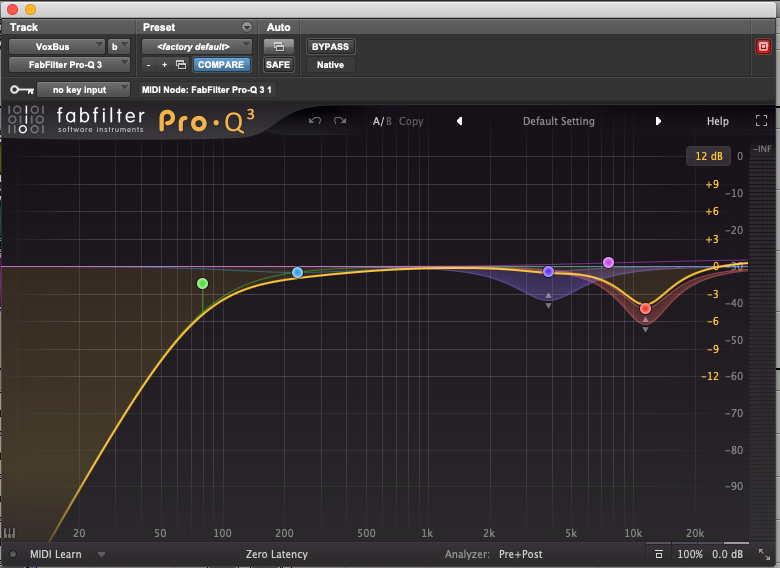This screenshot has width=780, height=568.
Task: Select previous preset minus button
Action: (x=148, y=65)
